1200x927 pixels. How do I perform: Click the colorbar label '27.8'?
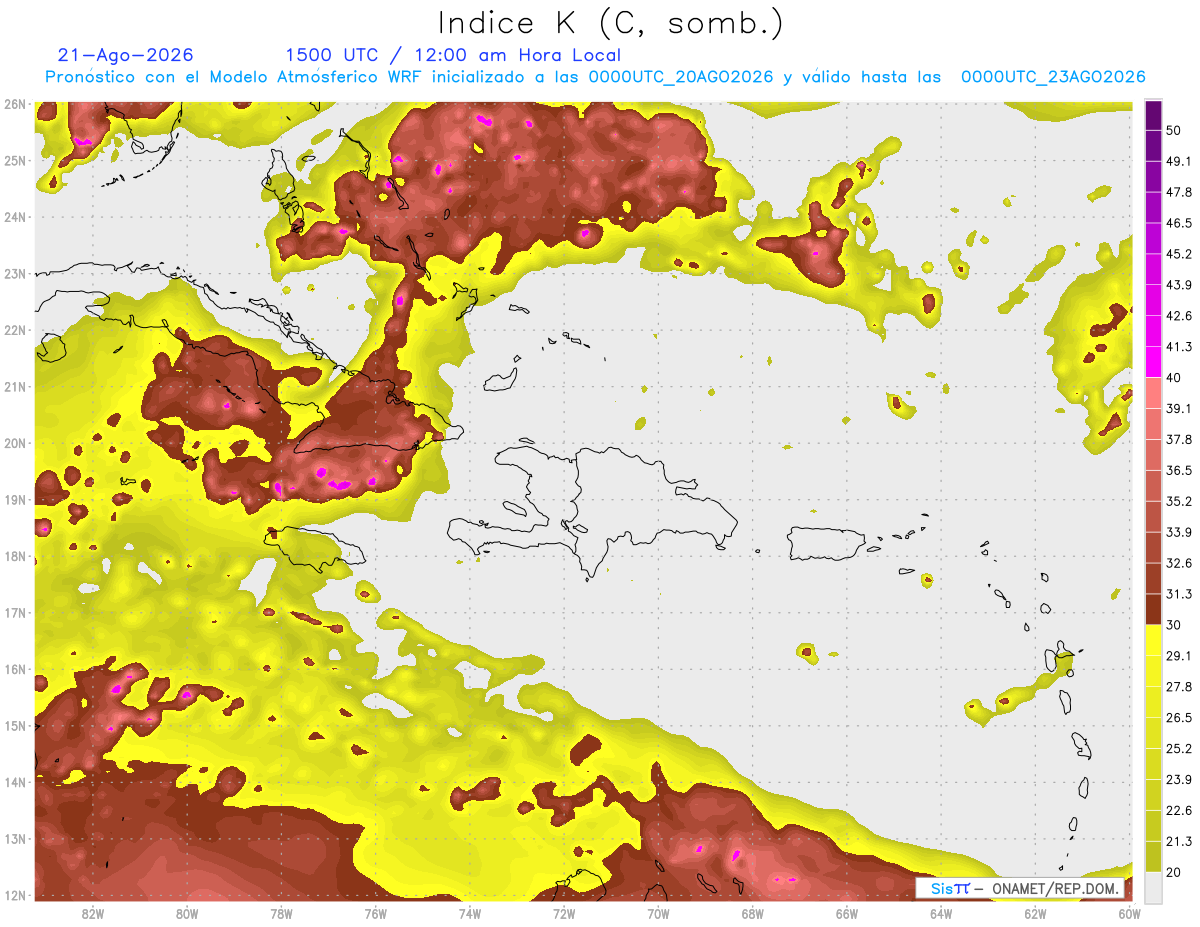tap(1178, 687)
